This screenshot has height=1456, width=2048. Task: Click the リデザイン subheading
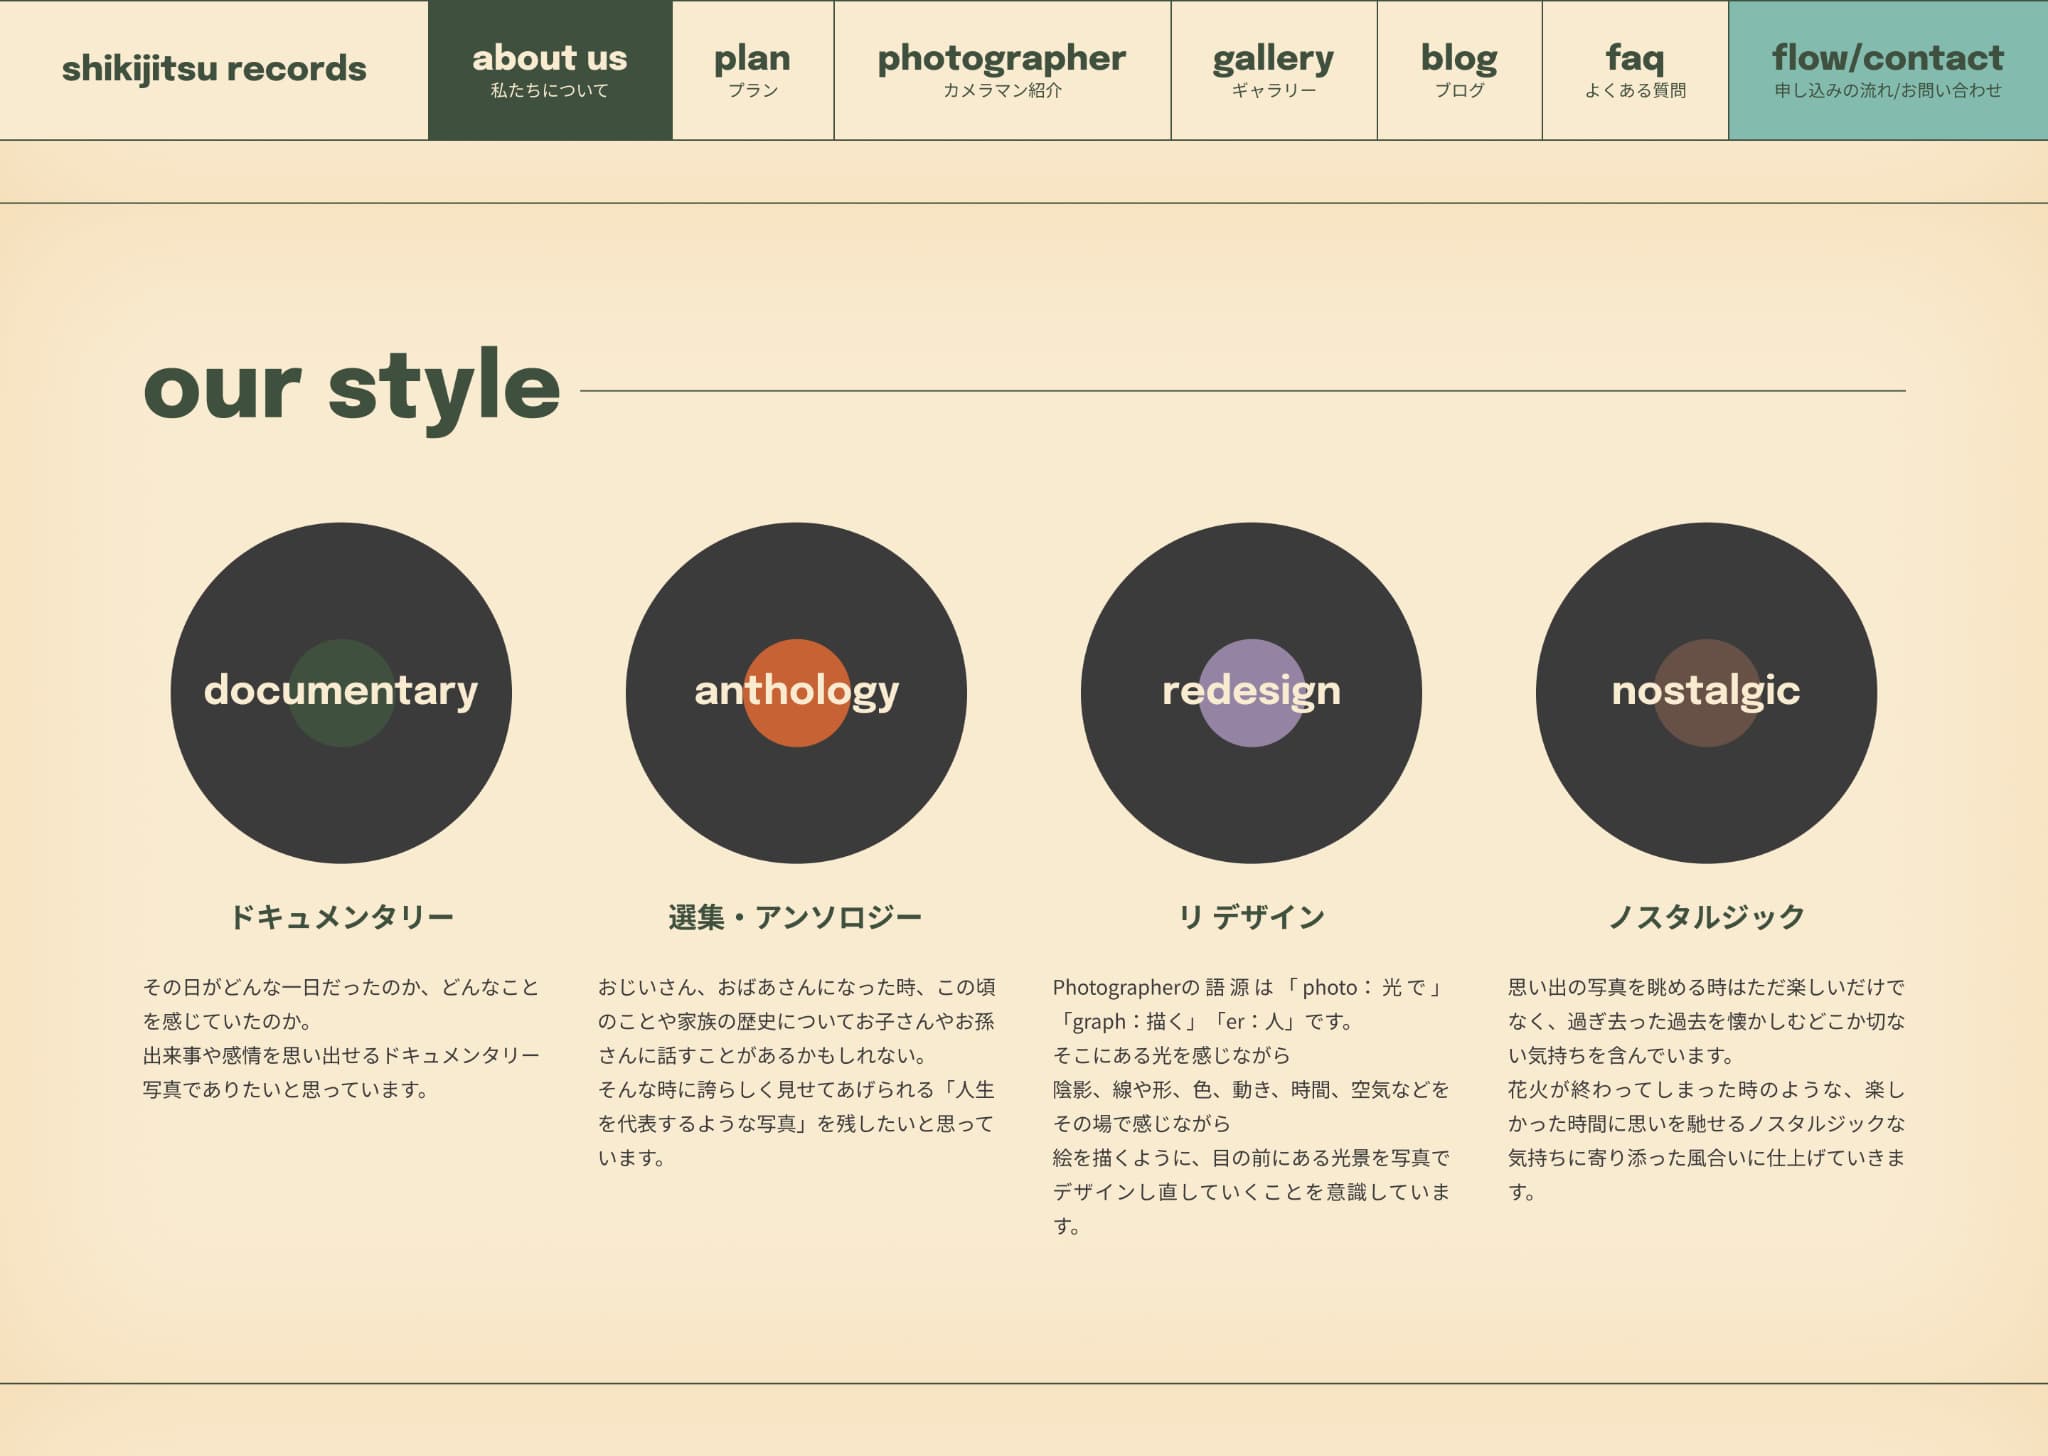1251,916
